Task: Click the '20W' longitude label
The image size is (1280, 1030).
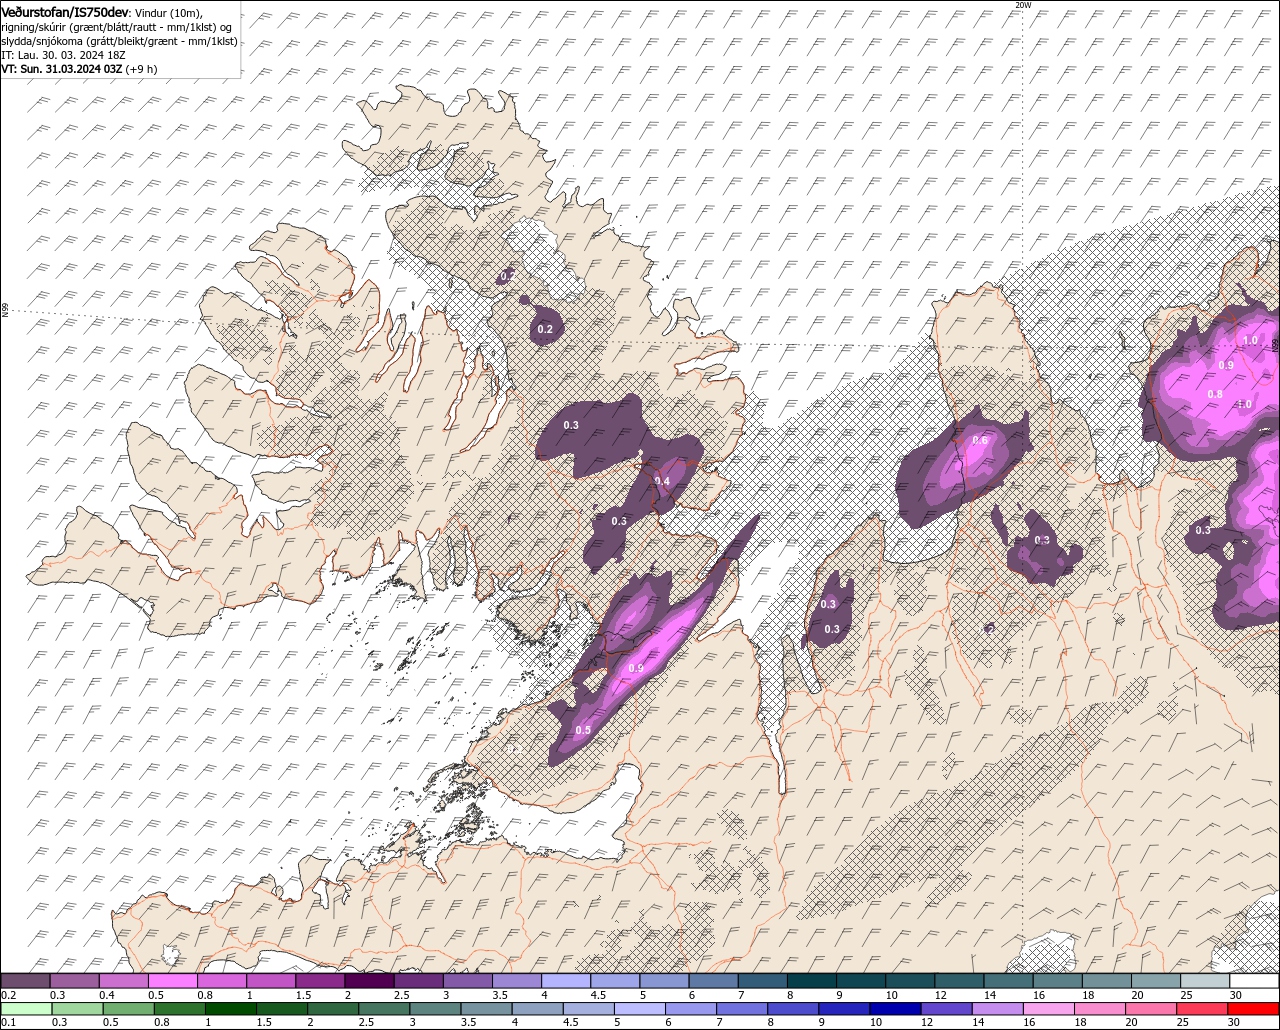Action: tap(1022, 5)
